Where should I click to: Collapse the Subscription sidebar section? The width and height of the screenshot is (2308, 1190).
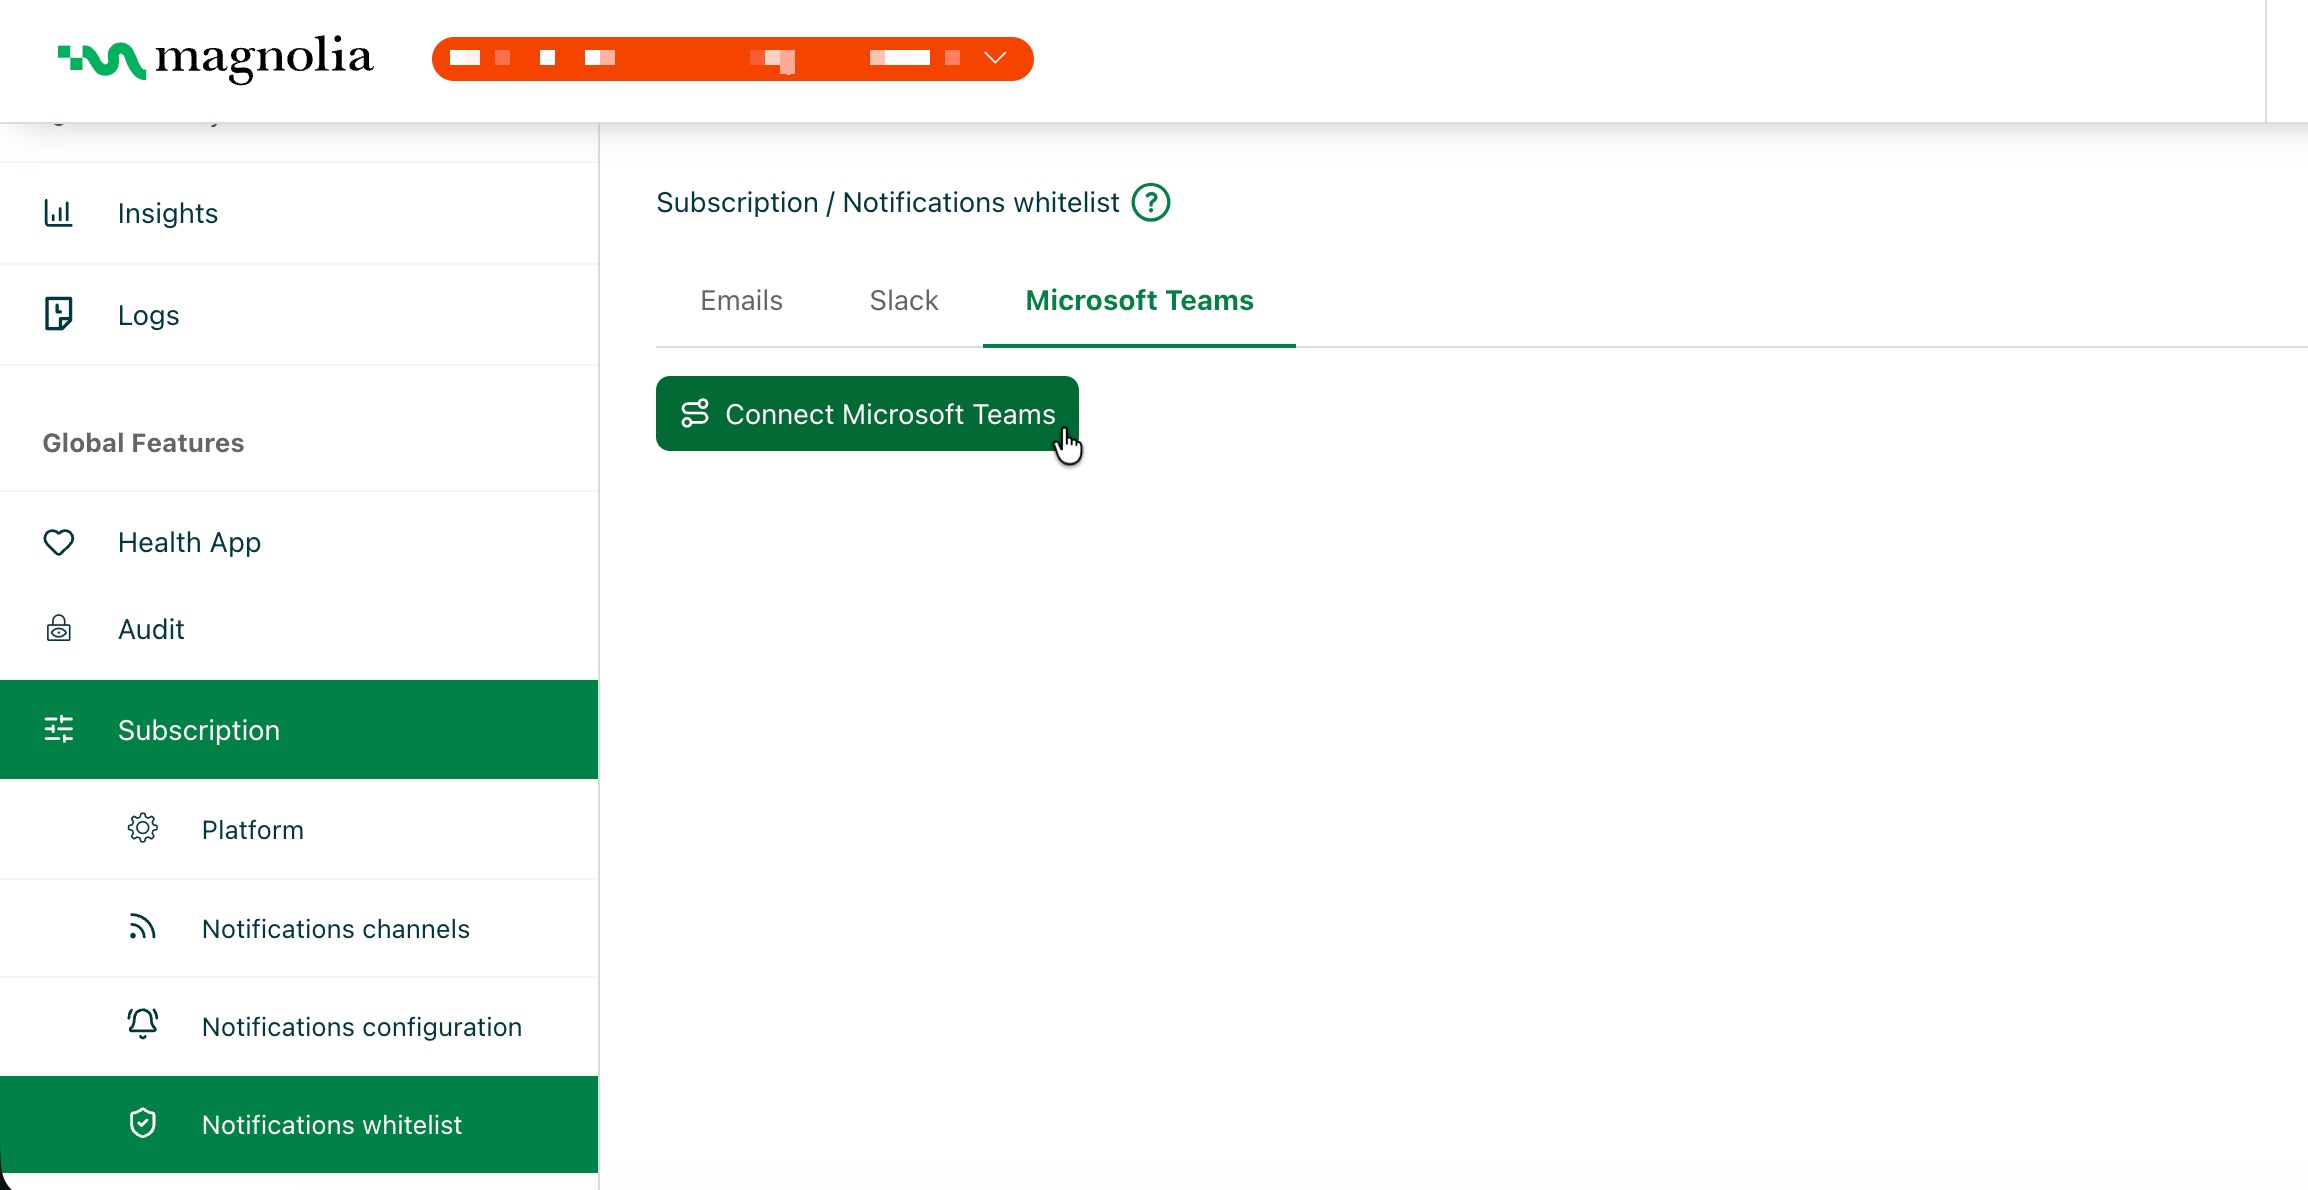tap(299, 730)
